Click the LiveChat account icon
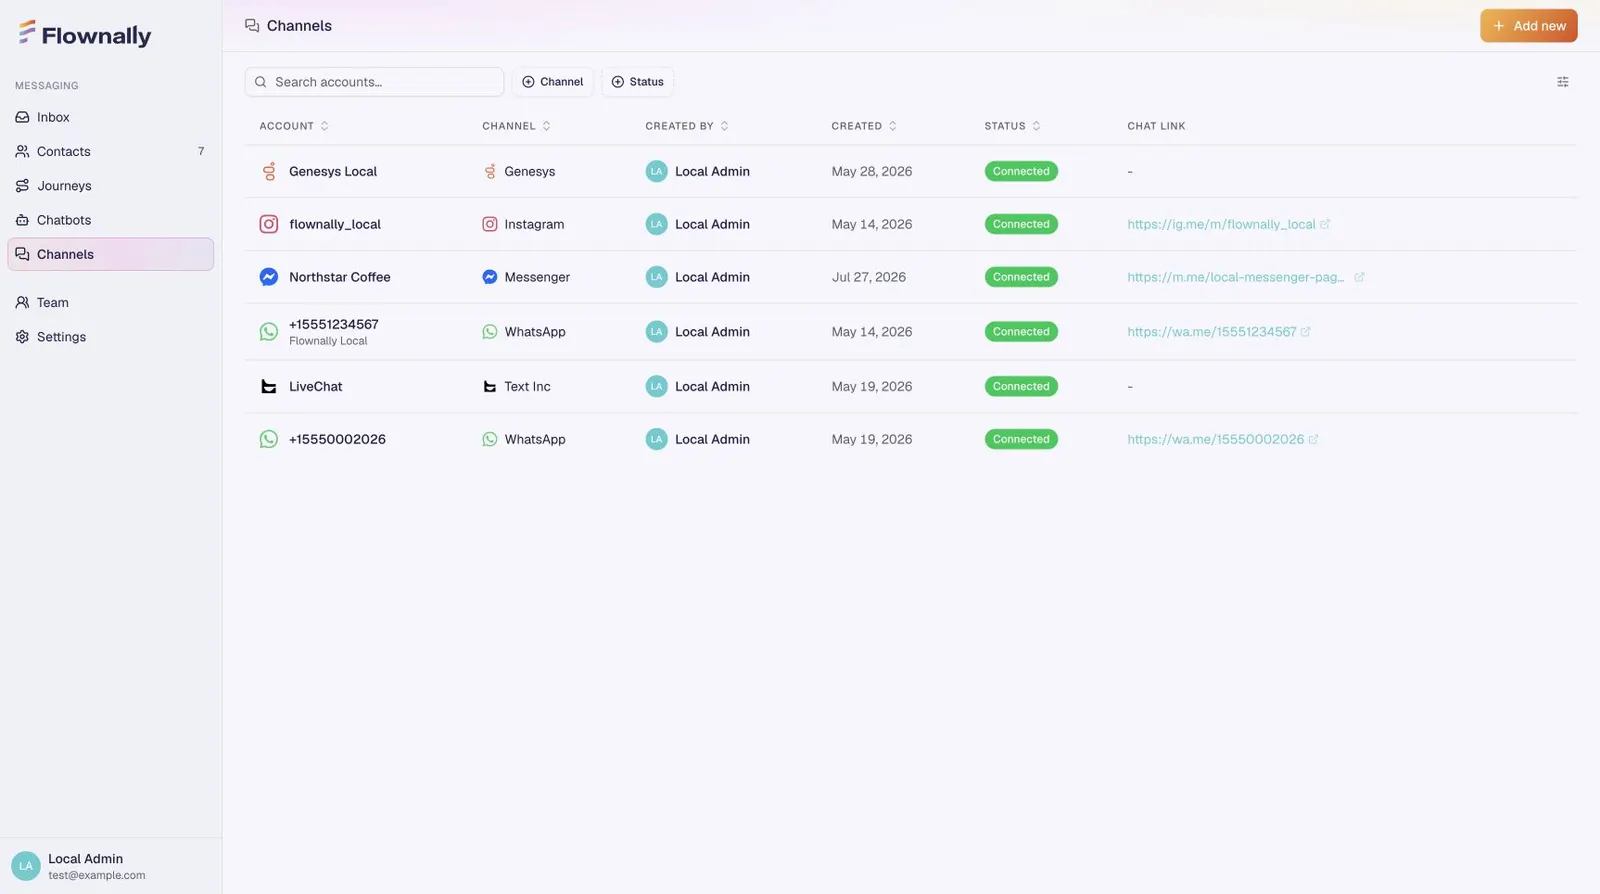The width and height of the screenshot is (1600, 894). 269,386
